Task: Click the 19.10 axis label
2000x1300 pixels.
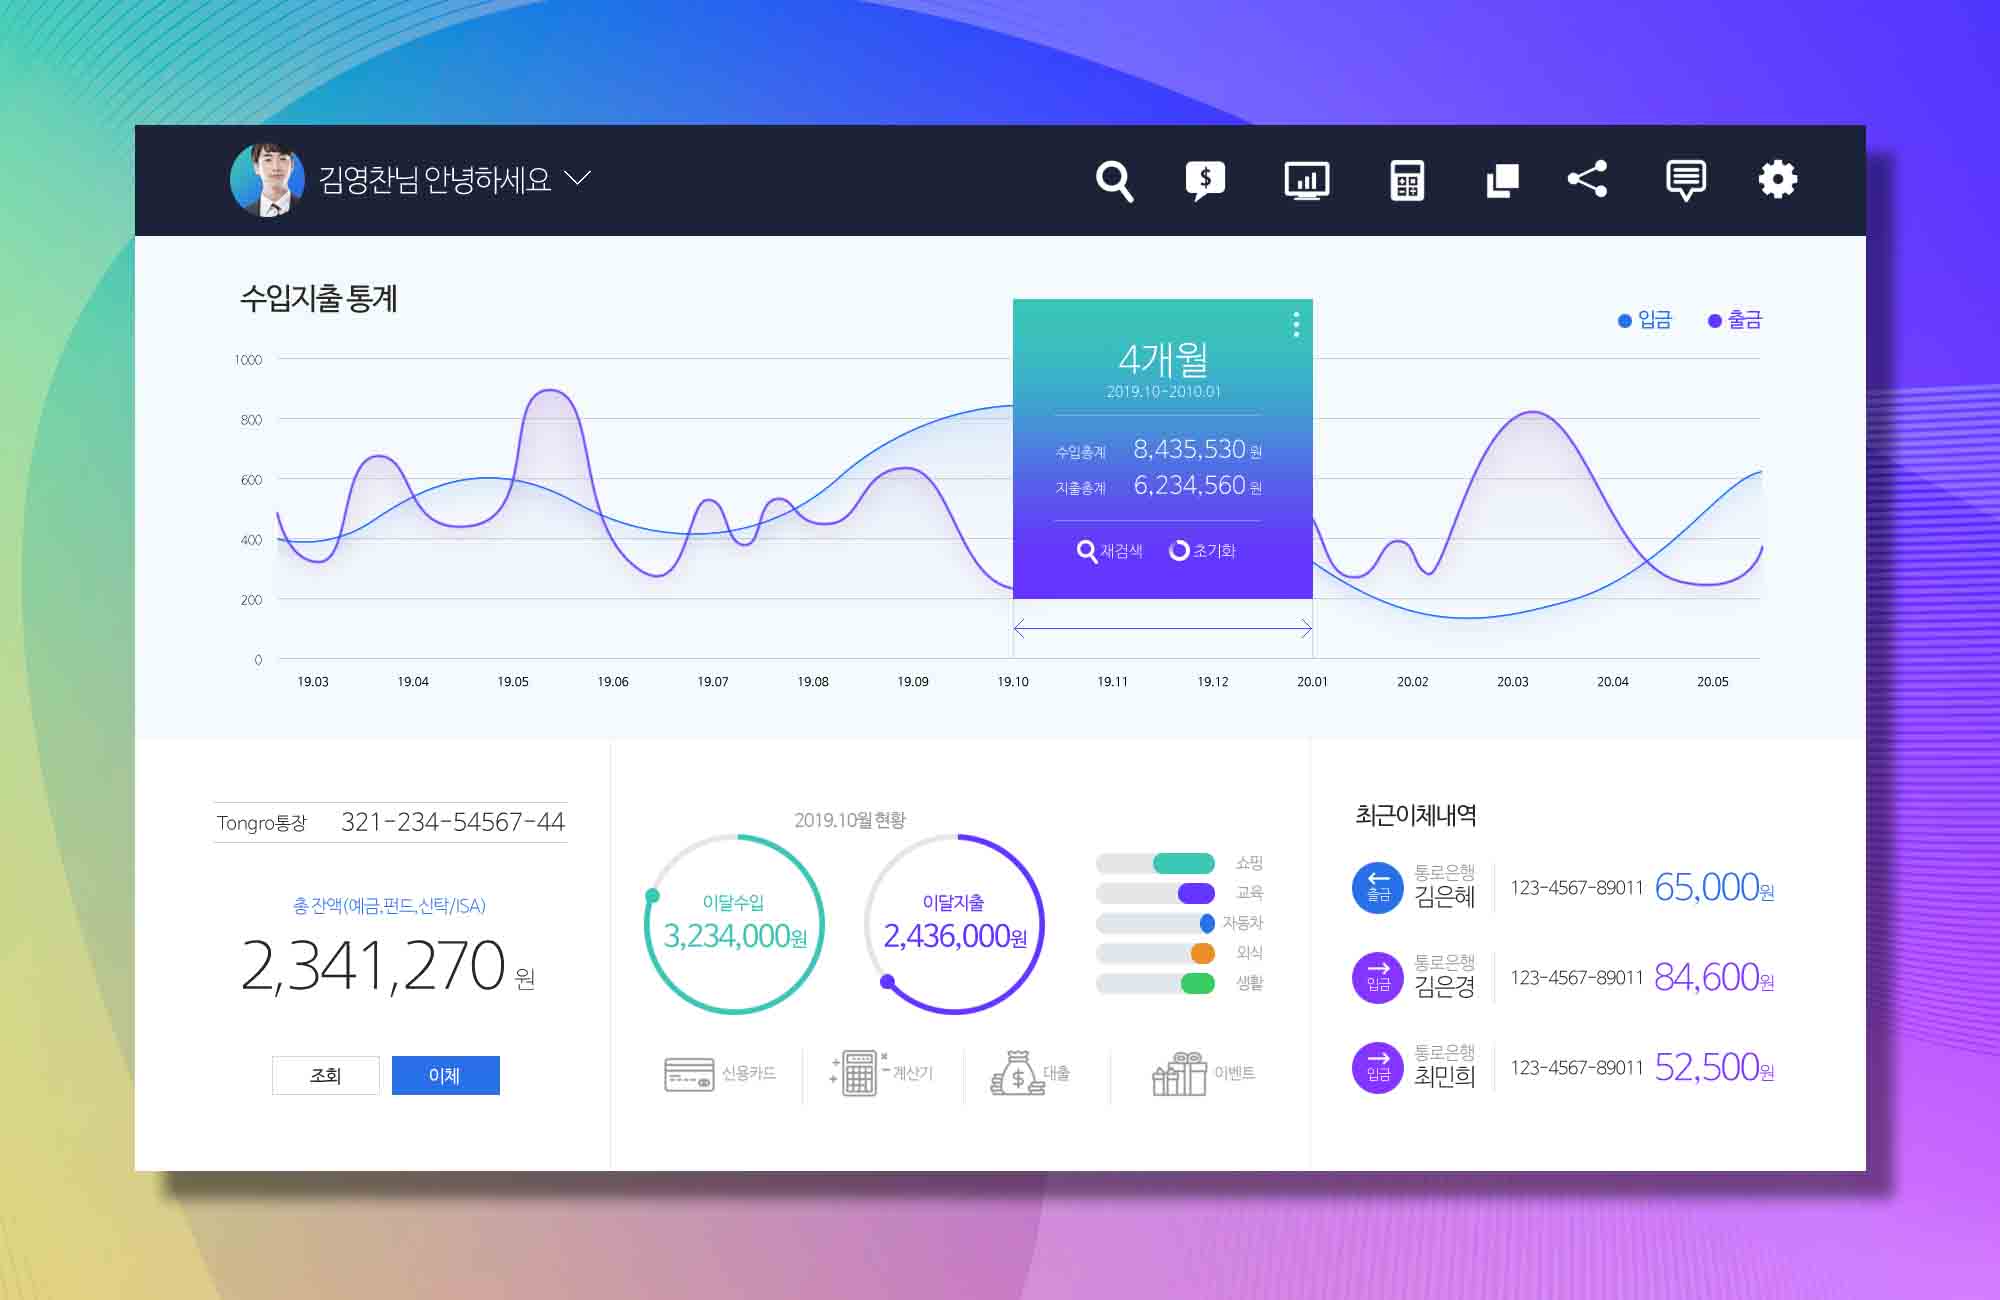Action: [x=1013, y=682]
